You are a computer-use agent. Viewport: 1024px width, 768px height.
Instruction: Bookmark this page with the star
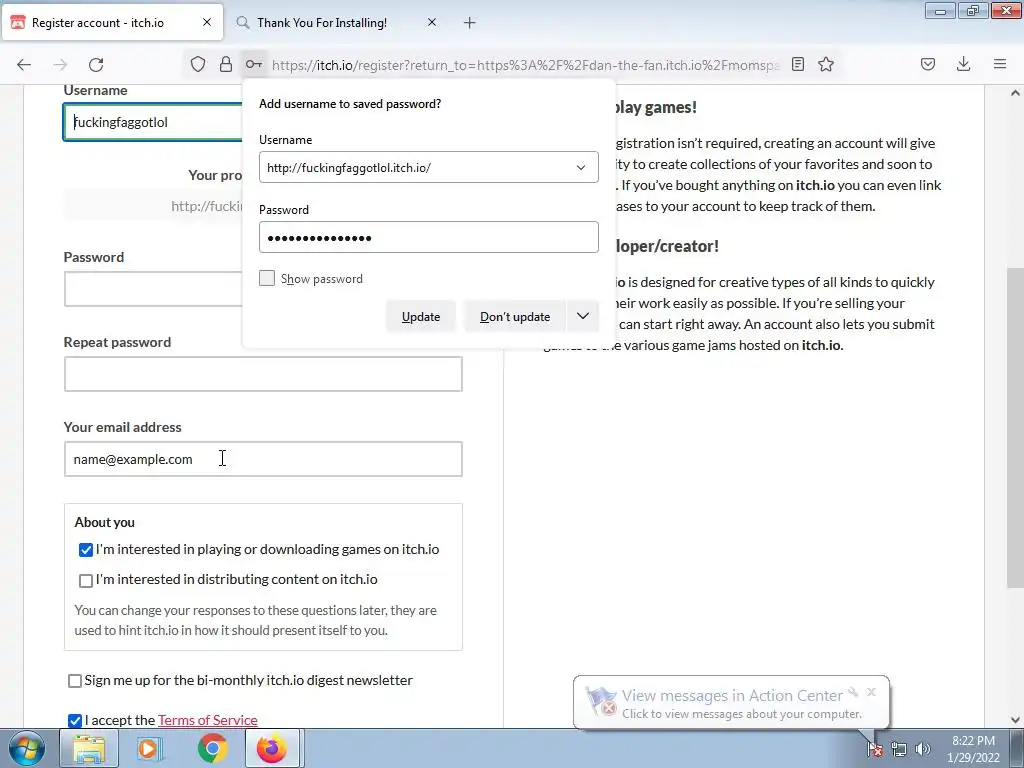pos(826,64)
